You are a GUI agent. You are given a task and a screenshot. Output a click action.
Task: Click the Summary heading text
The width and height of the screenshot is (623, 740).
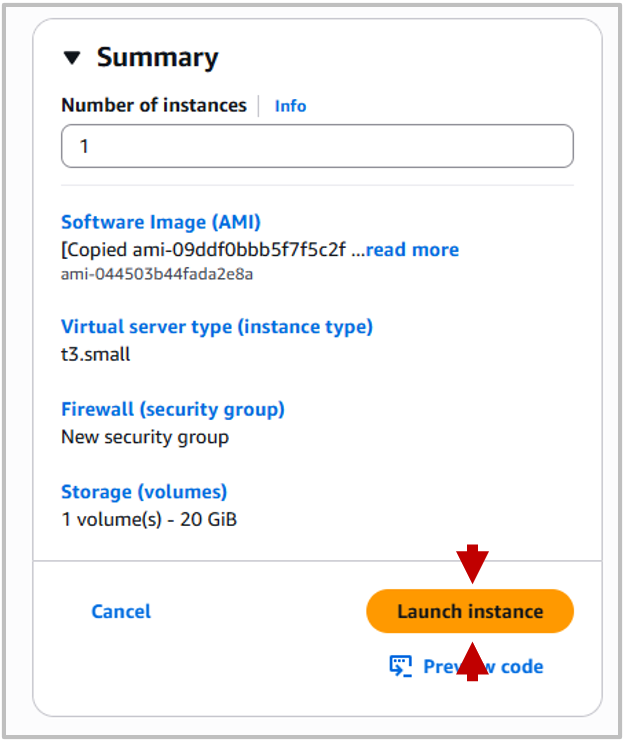[x=157, y=58]
